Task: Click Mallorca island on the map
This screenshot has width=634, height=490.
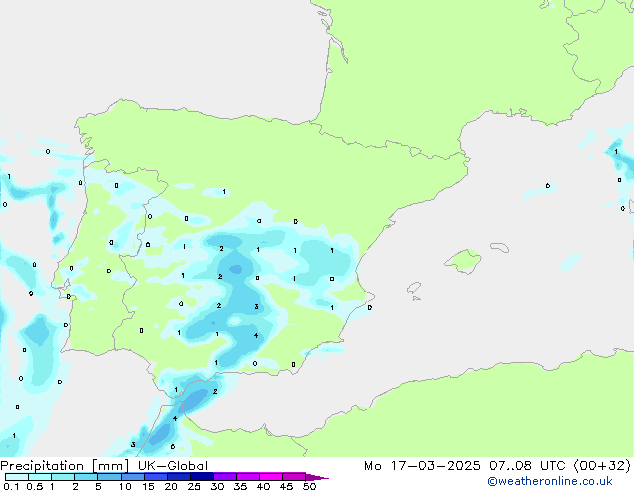Action: coord(464,261)
